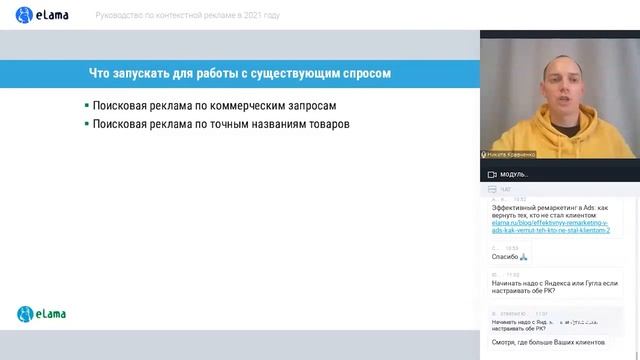Click bullet 'Поисковая реклама по коммерческим запросам'

coord(214,106)
